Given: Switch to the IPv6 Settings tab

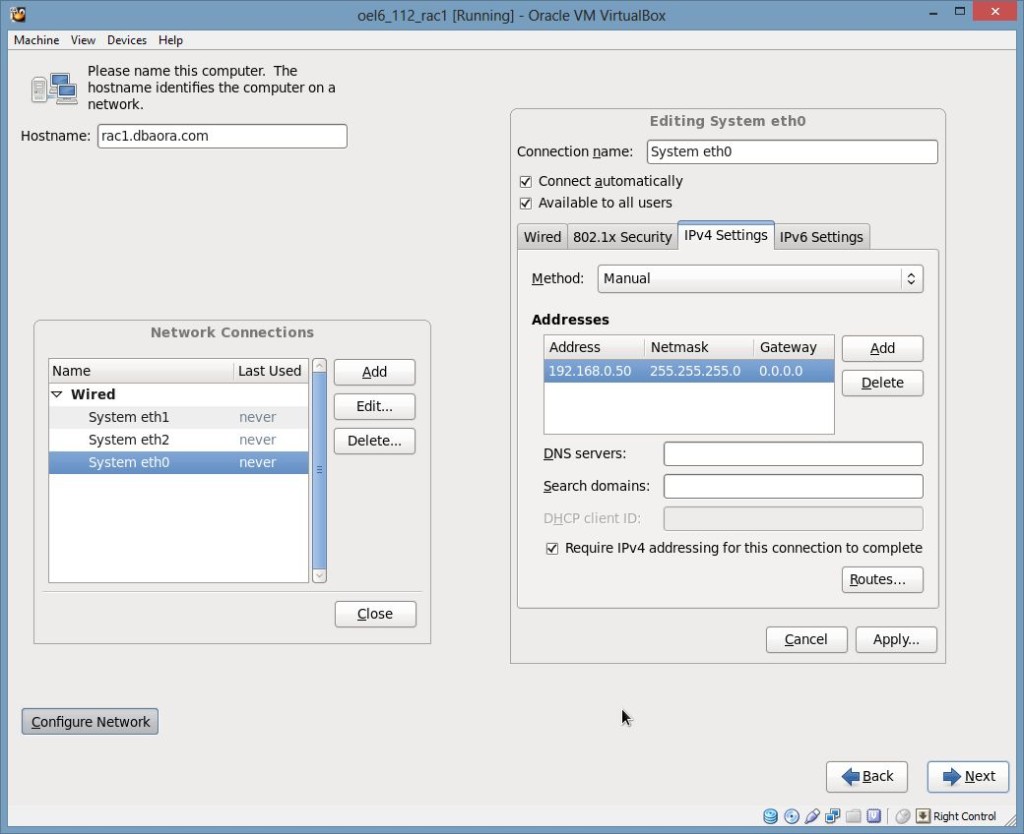Looking at the screenshot, I should (x=822, y=237).
